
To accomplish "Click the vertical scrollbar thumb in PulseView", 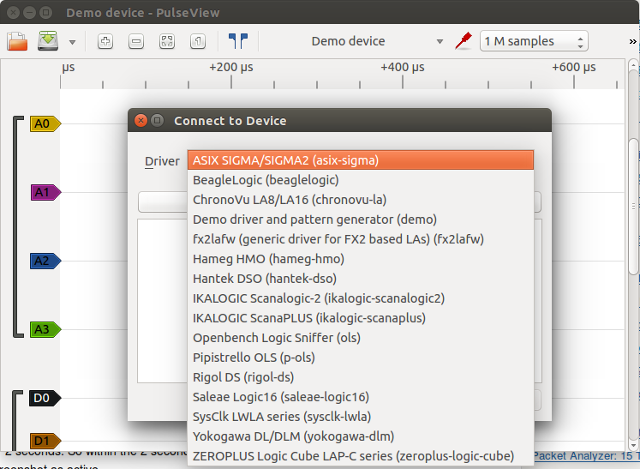I will [x=633, y=206].
